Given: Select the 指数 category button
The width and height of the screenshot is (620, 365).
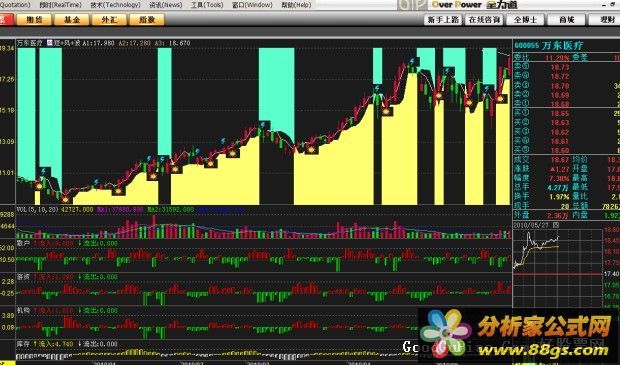Looking at the screenshot, I should click(147, 19).
